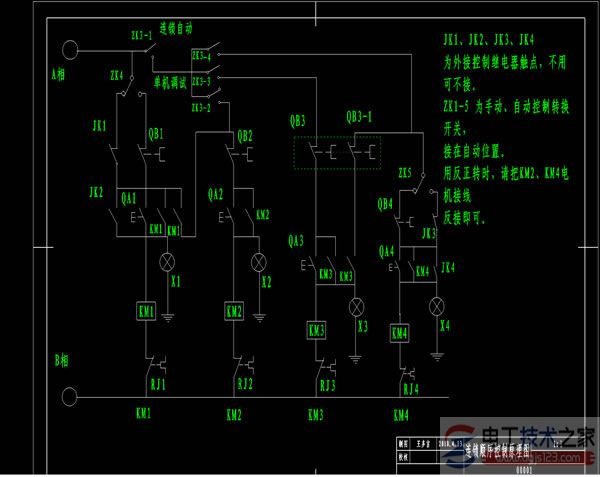Pick the KM2 contactor coil box
The width and height of the screenshot is (600, 477).
pos(234,311)
